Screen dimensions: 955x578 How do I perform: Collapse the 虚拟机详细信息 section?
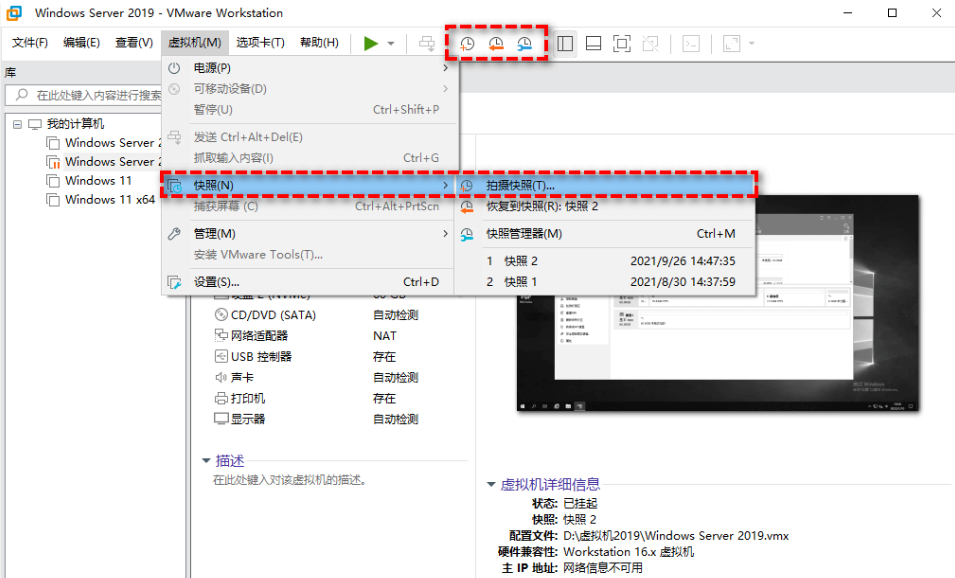491,485
